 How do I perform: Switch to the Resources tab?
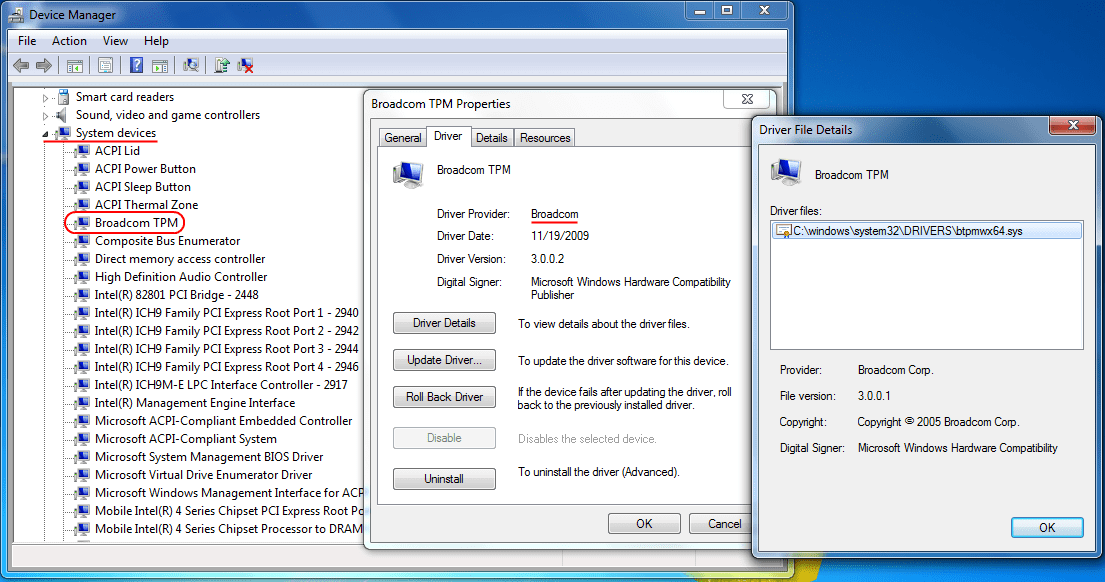coord(545,138)
